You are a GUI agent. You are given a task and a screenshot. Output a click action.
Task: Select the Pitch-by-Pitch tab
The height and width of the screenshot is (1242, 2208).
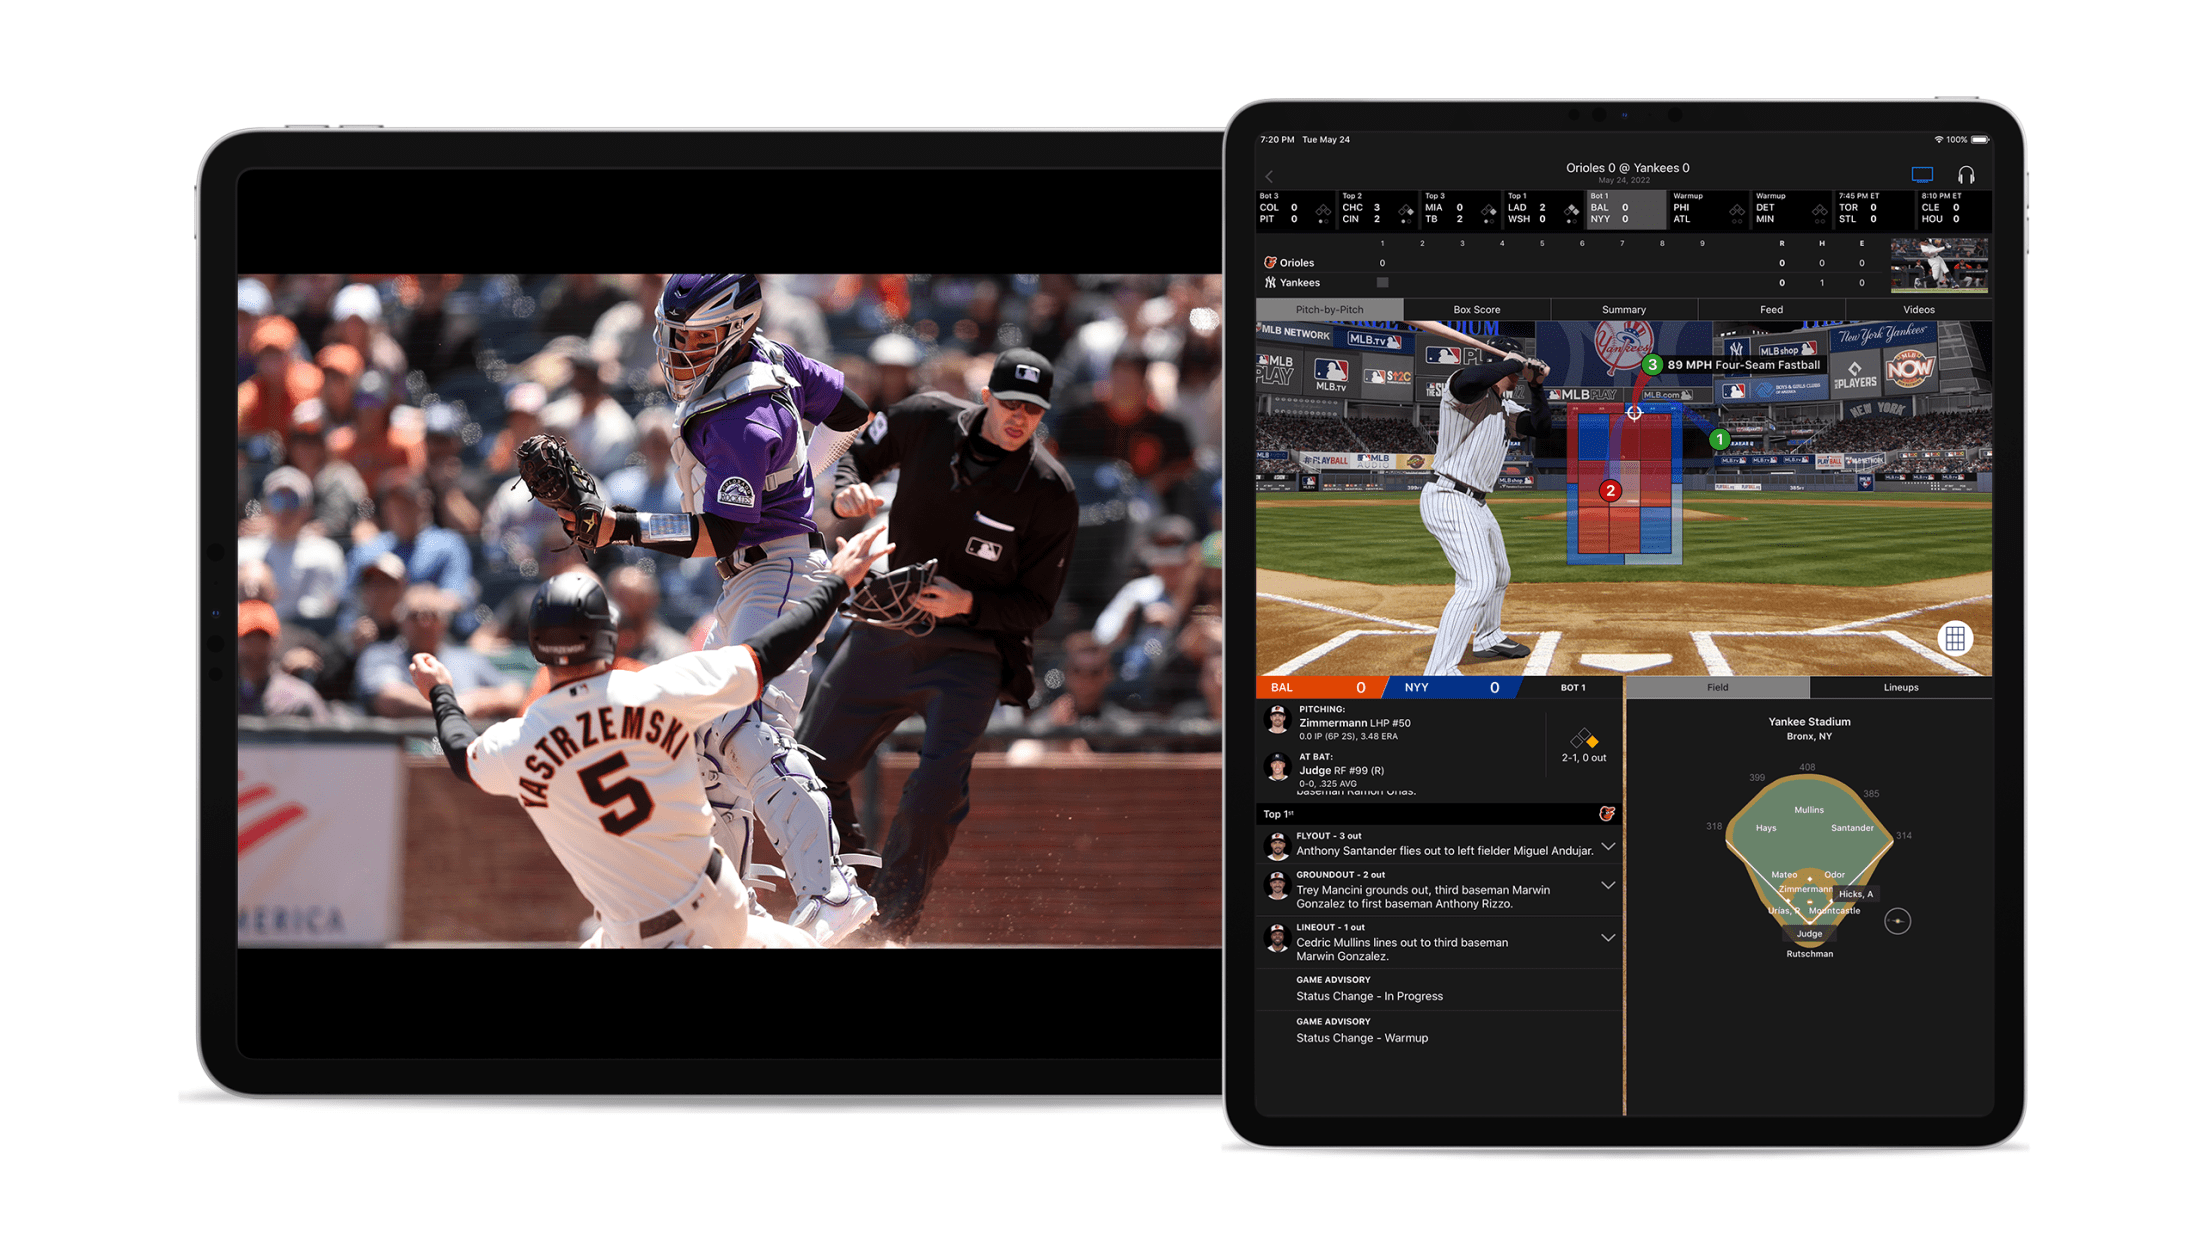click(x=1330, y=308)
